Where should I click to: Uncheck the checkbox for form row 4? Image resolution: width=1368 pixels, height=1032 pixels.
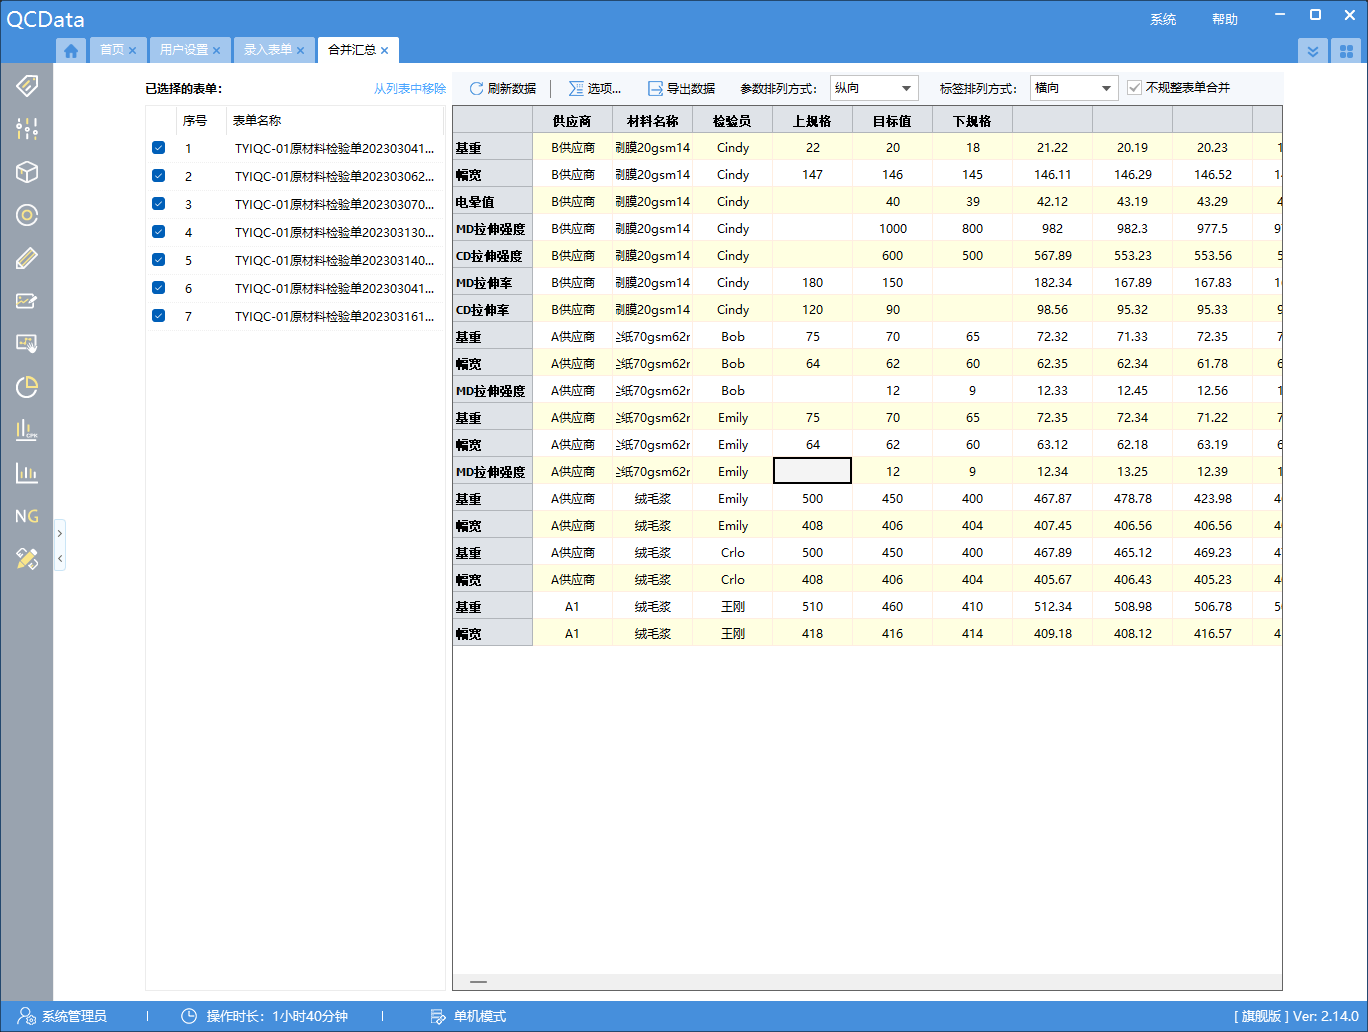pos(158,232)
